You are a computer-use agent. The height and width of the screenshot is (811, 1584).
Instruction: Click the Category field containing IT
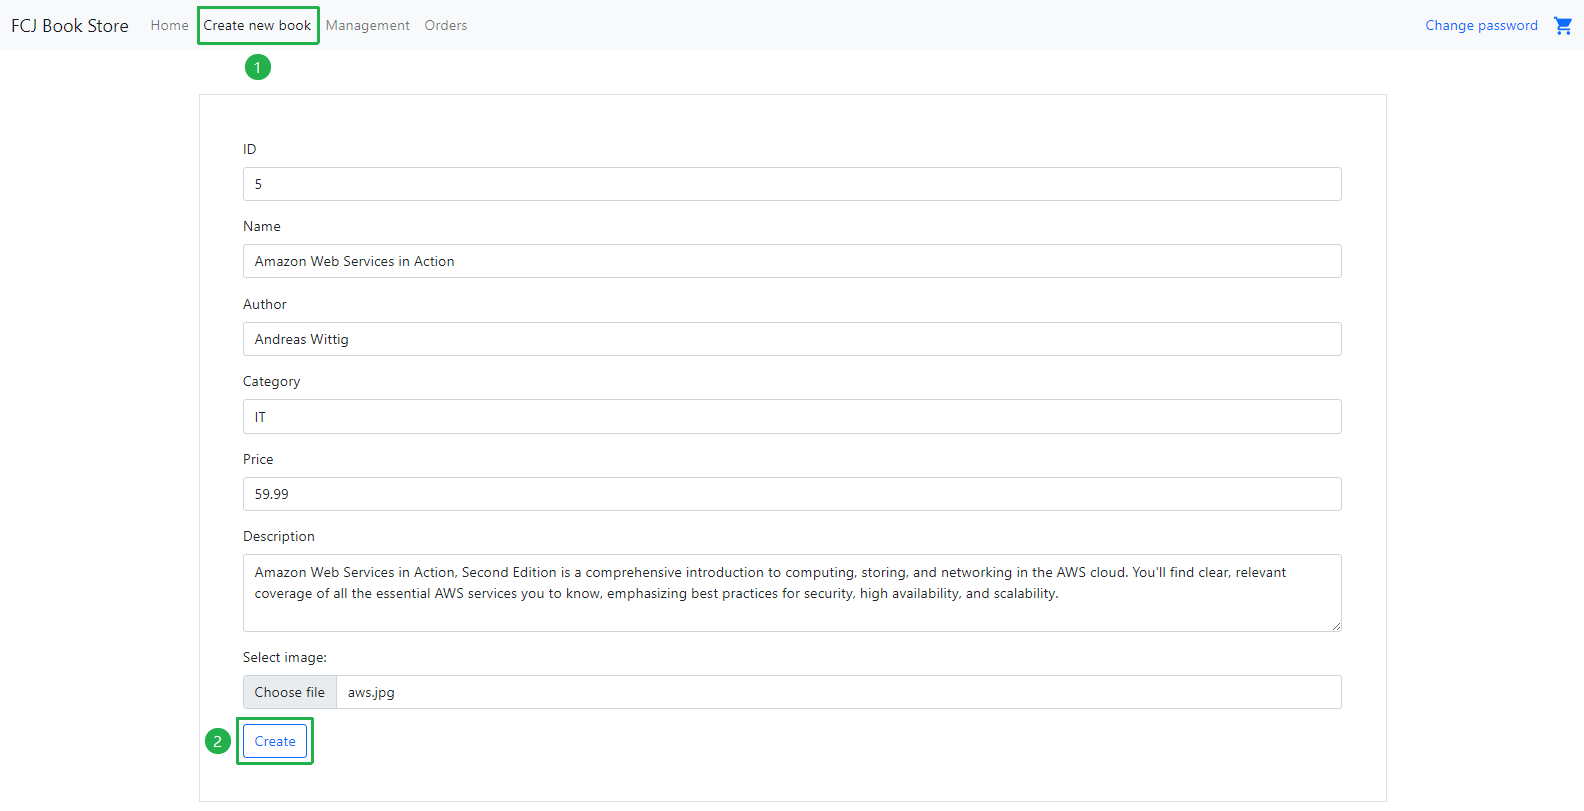click(x=792, y=416)
